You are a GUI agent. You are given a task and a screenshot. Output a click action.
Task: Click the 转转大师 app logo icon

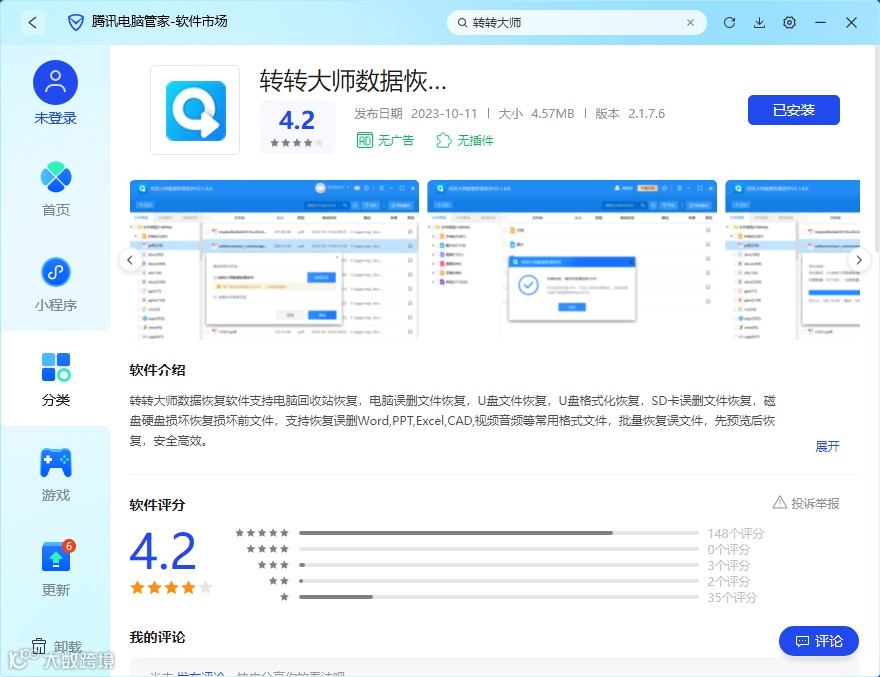[x=195, y=110]
